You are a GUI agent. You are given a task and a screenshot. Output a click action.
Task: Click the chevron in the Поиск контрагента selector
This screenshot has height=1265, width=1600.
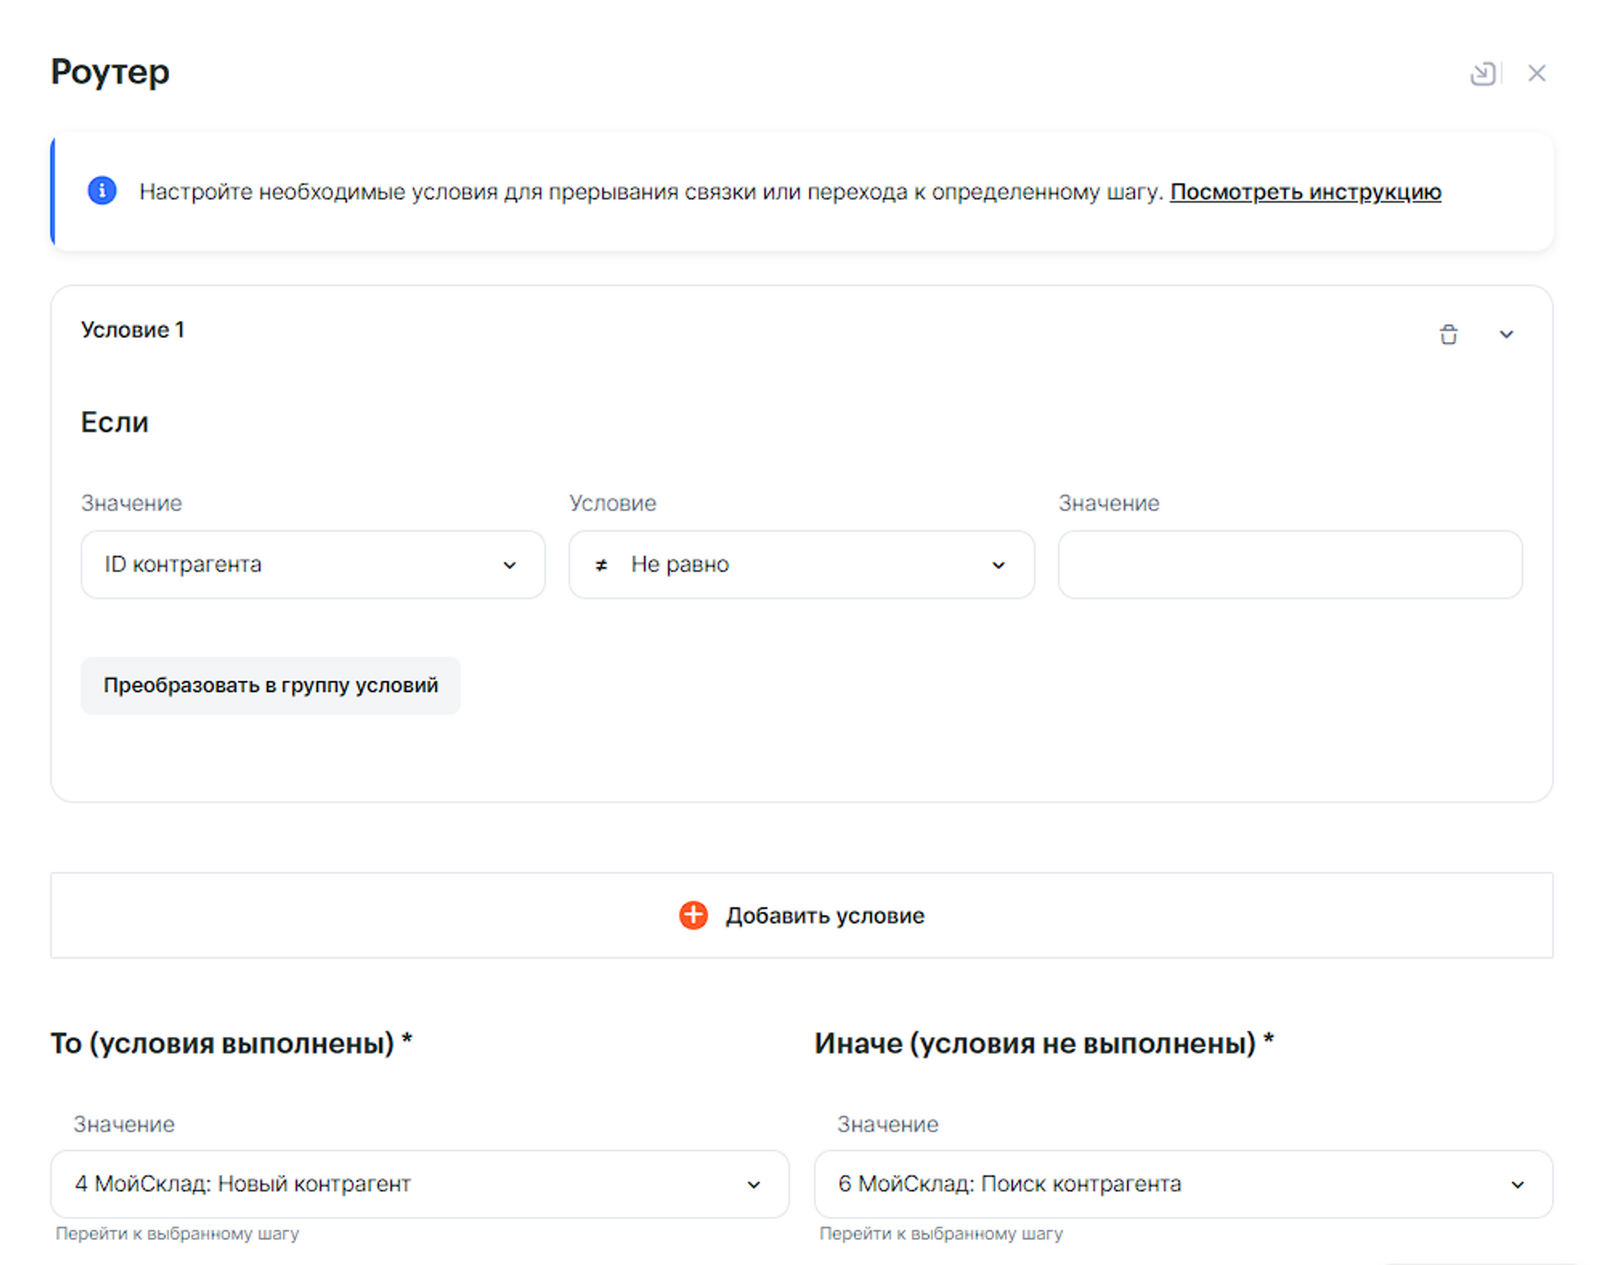1517,1185
